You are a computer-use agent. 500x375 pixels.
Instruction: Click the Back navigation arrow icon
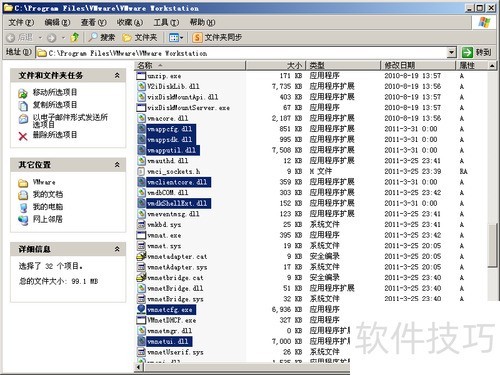(11, 38)
